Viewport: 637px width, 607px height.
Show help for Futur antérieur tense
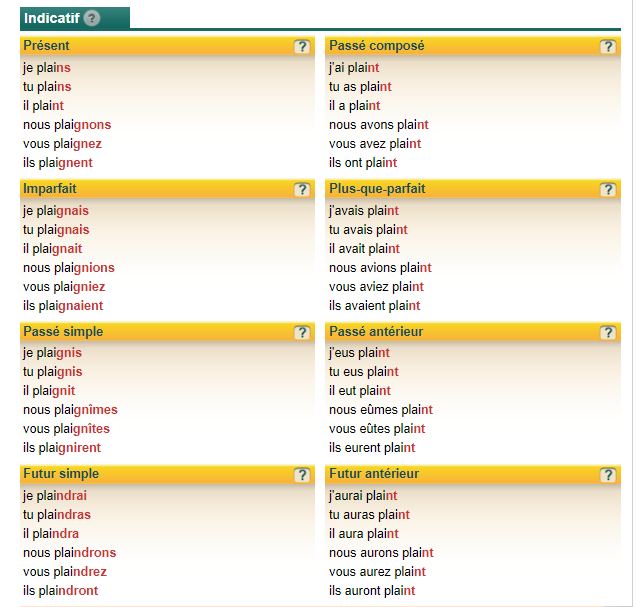click(x=608, y=475)
